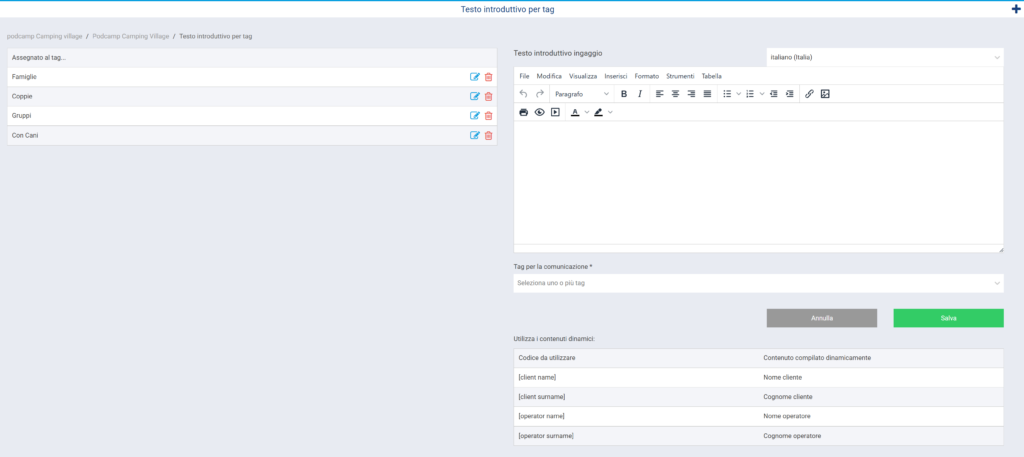Expand the tag selection dropdown
The width and height of the screenshot is (1024, 457).
coord(758,283)
